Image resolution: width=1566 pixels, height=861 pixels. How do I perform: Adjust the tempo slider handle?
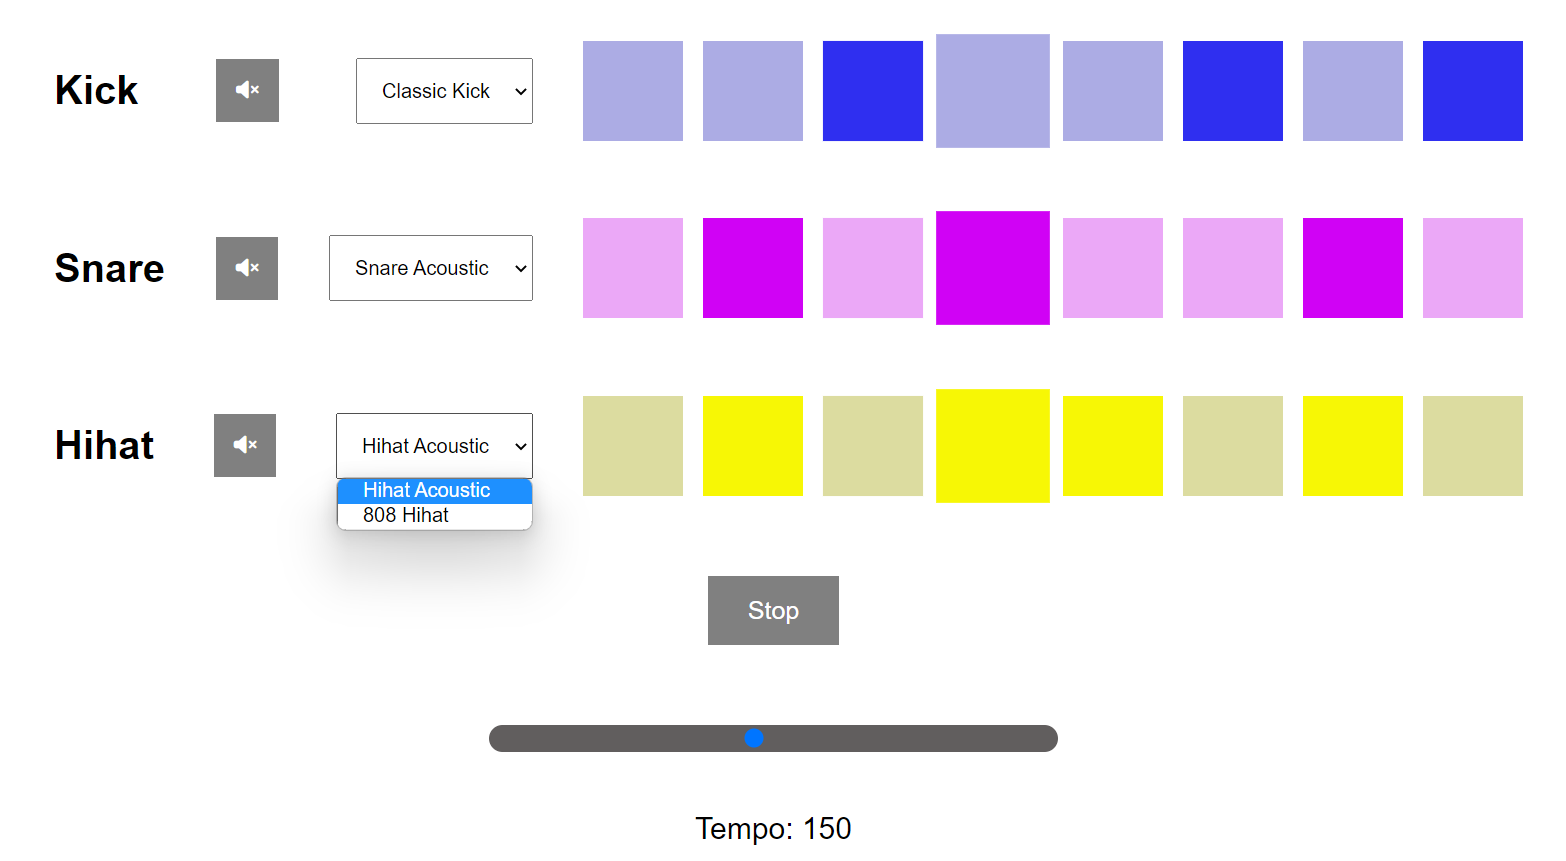pyautogui.click(x=755, y=738)
